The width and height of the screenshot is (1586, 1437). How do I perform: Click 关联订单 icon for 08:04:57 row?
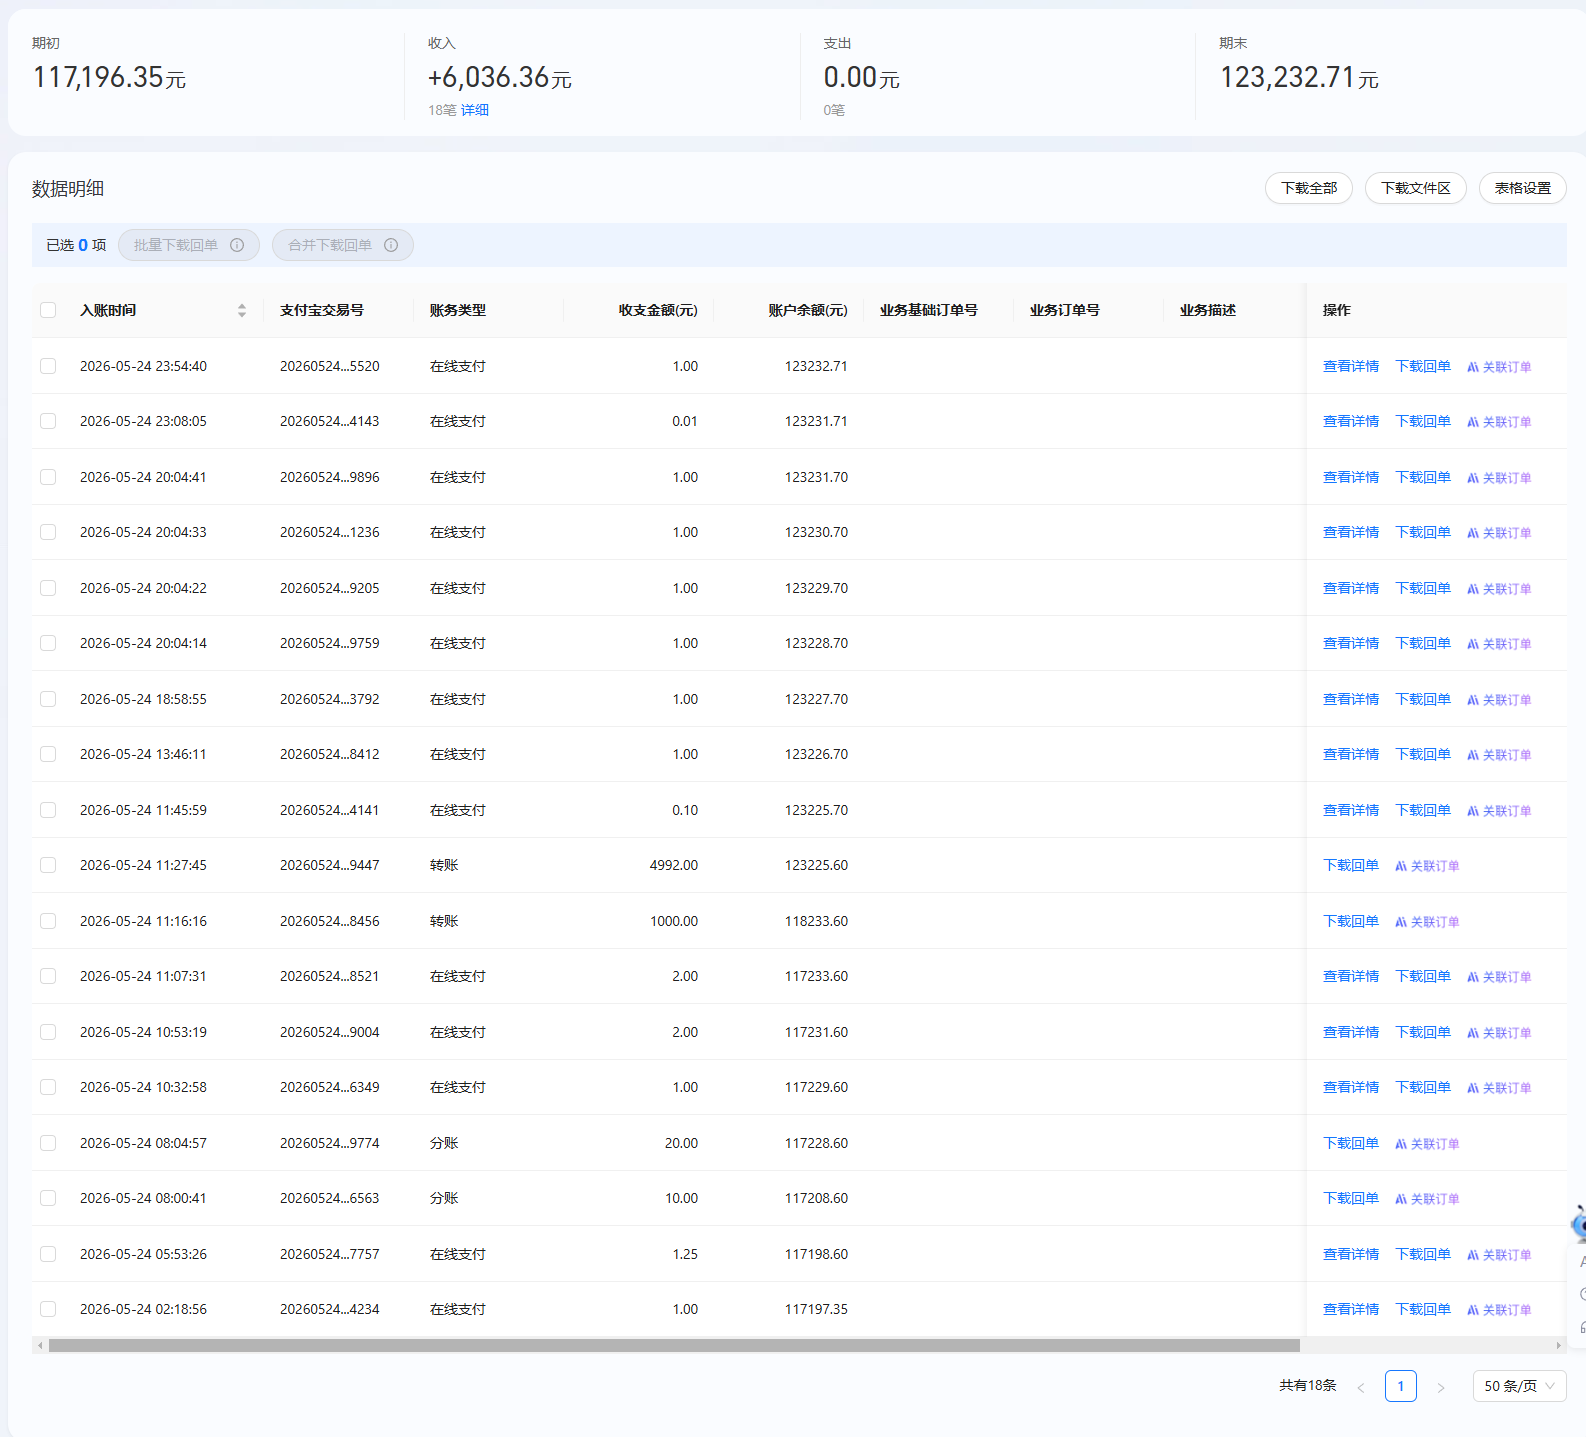[x=1401, y=1144]
